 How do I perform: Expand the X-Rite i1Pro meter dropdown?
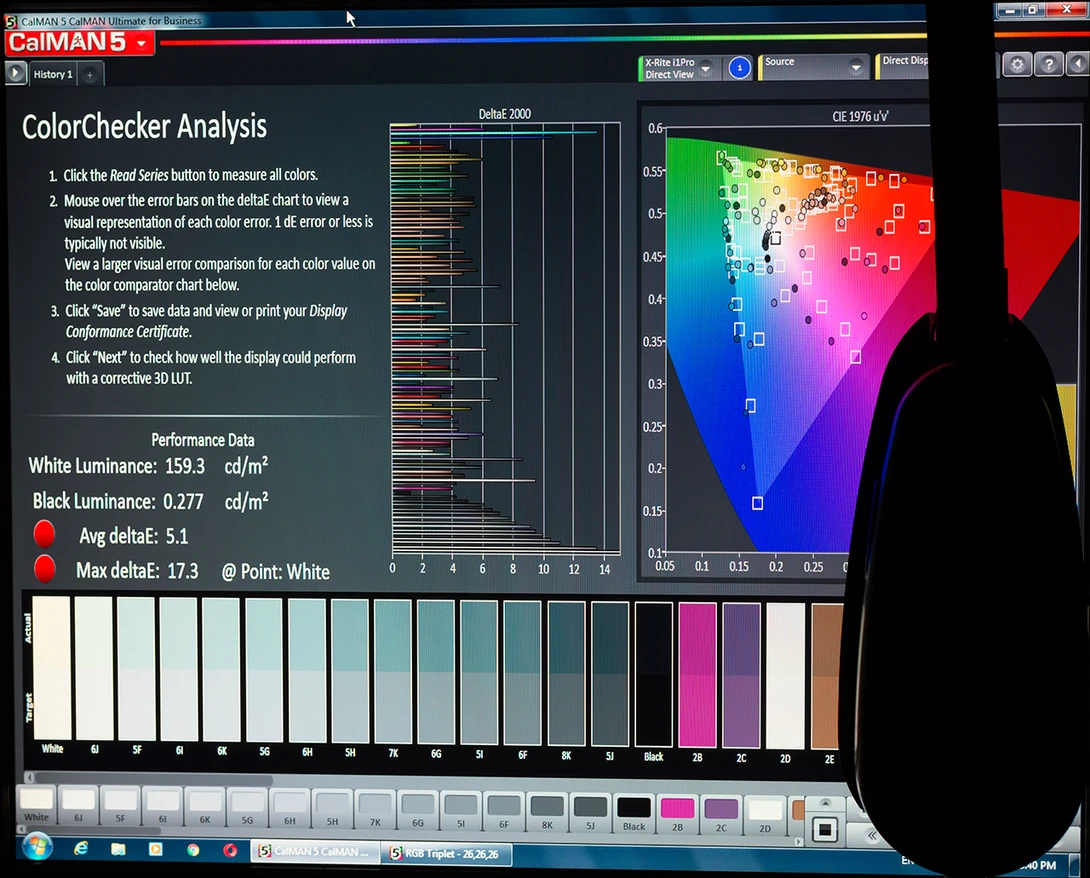(706, 68)
